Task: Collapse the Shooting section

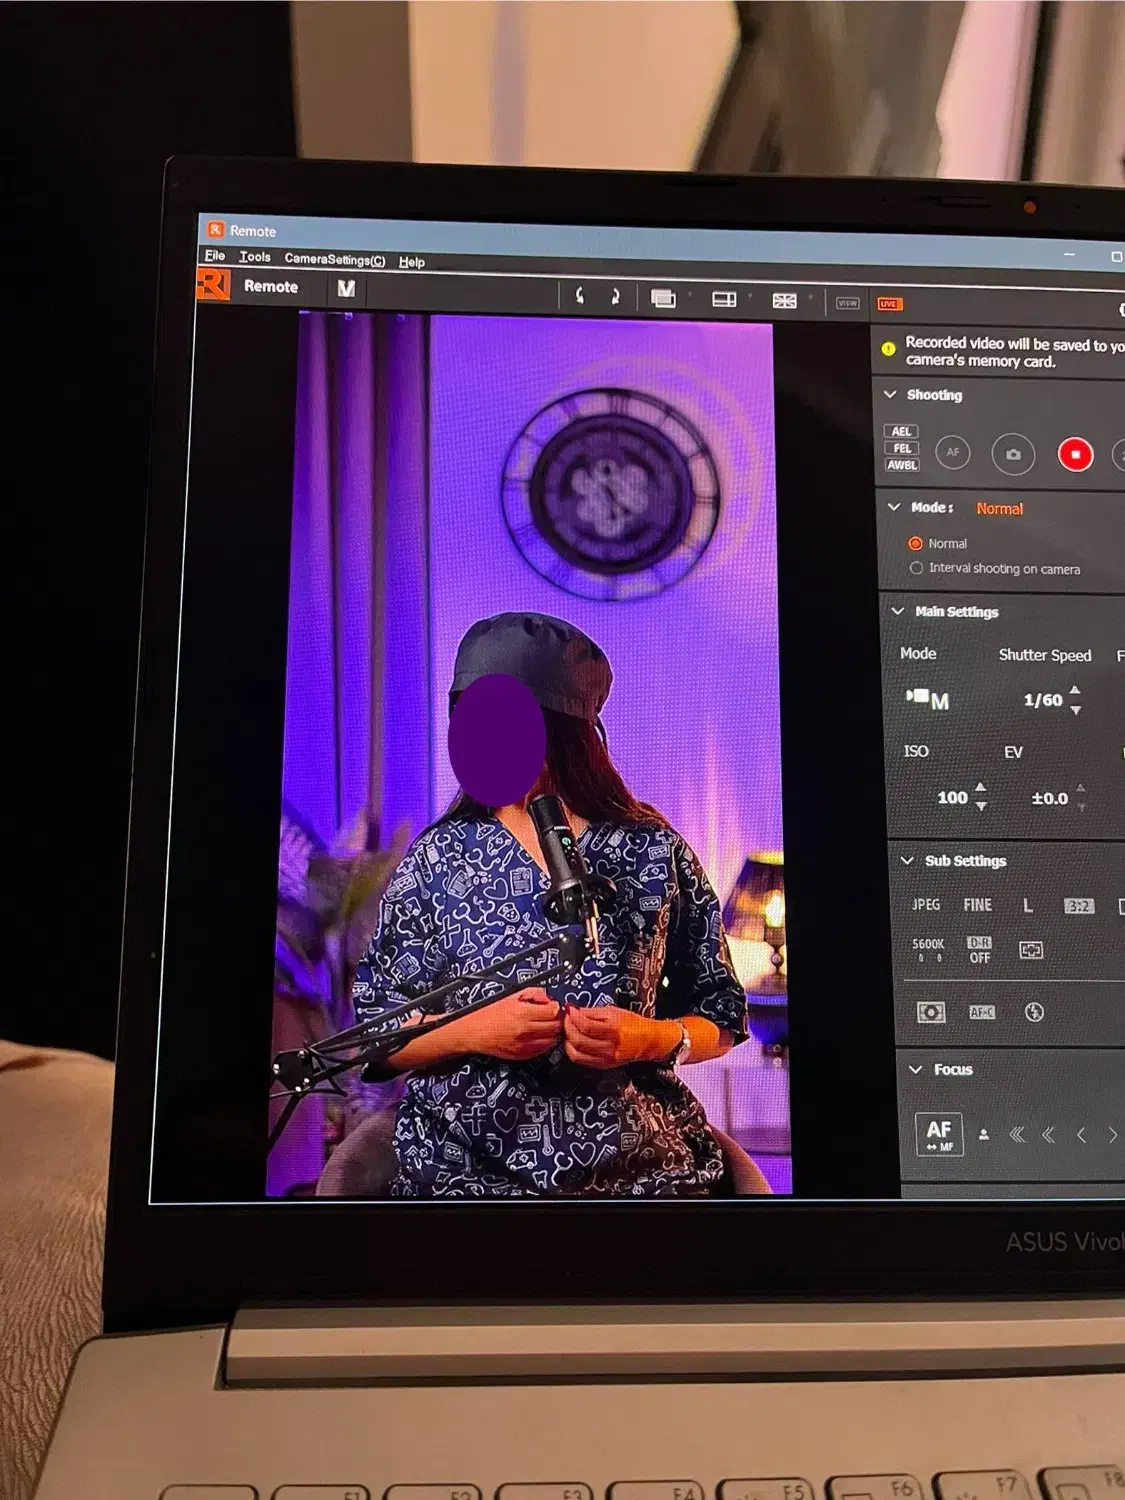Action: [x=890, y=395]
